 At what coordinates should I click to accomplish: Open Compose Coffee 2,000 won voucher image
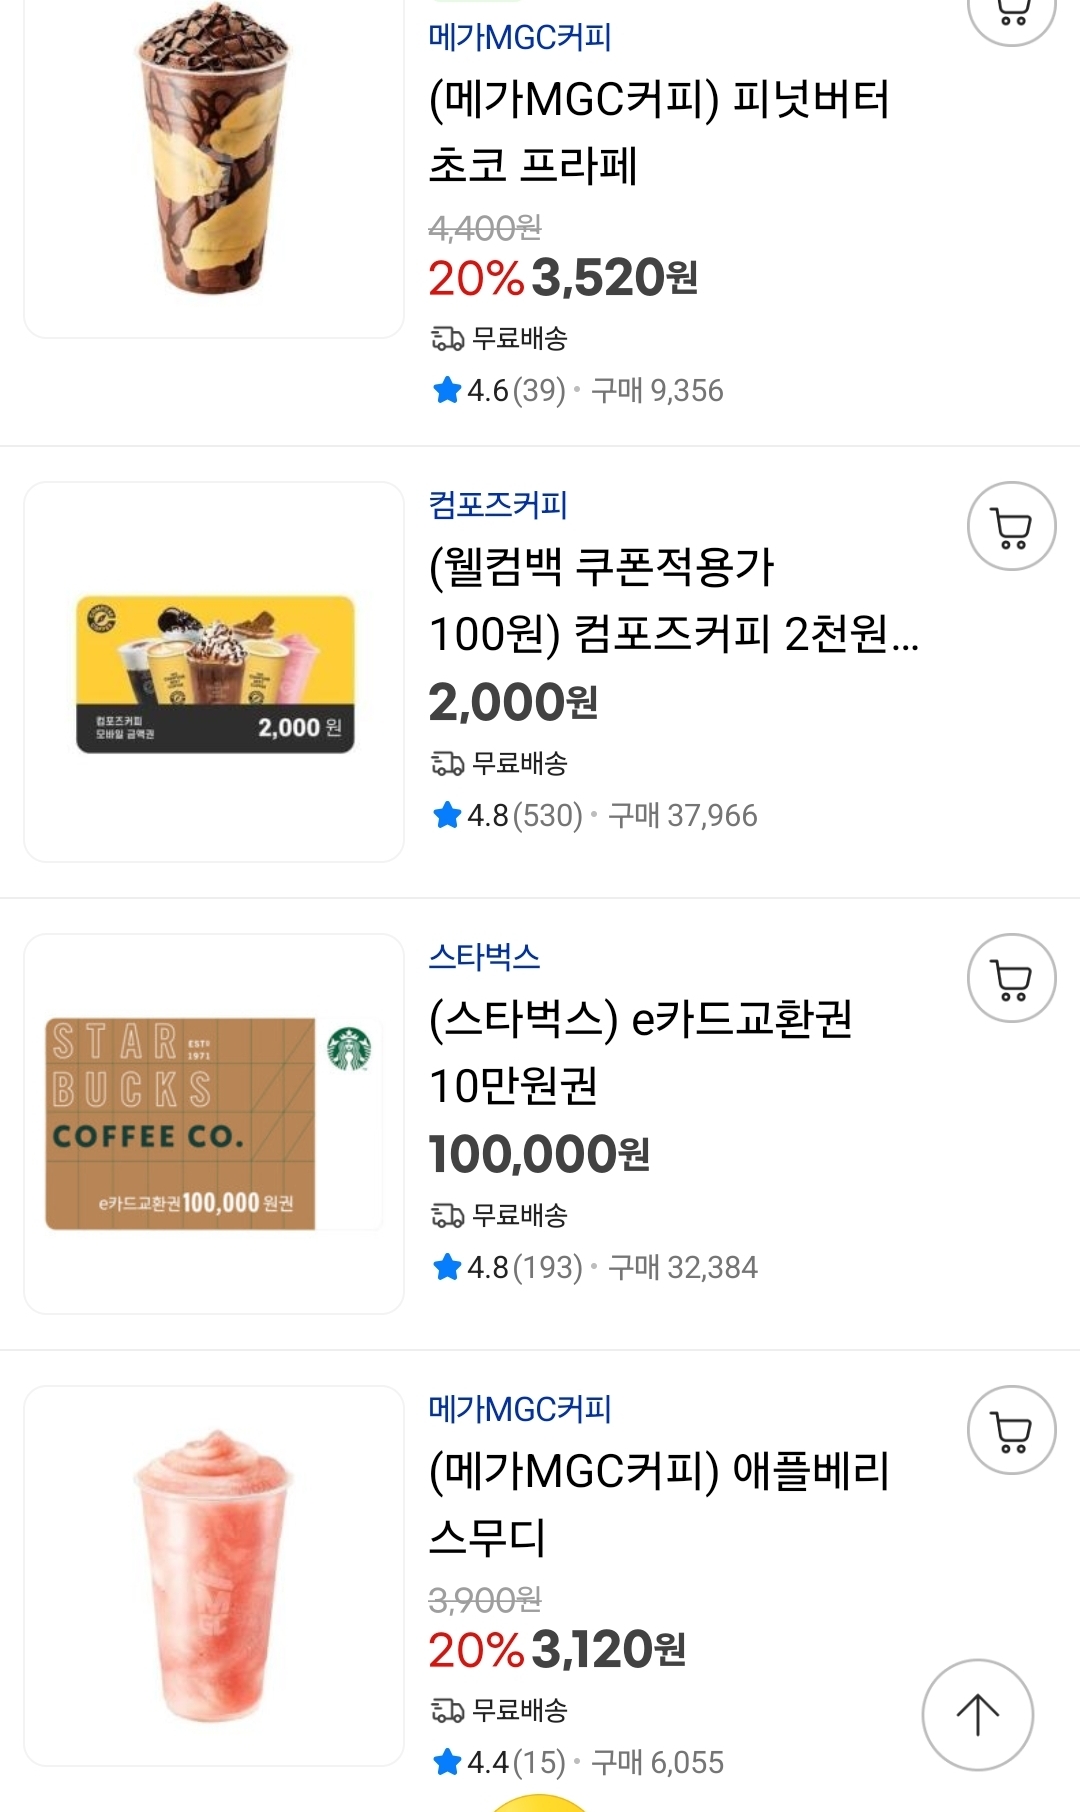214,672
